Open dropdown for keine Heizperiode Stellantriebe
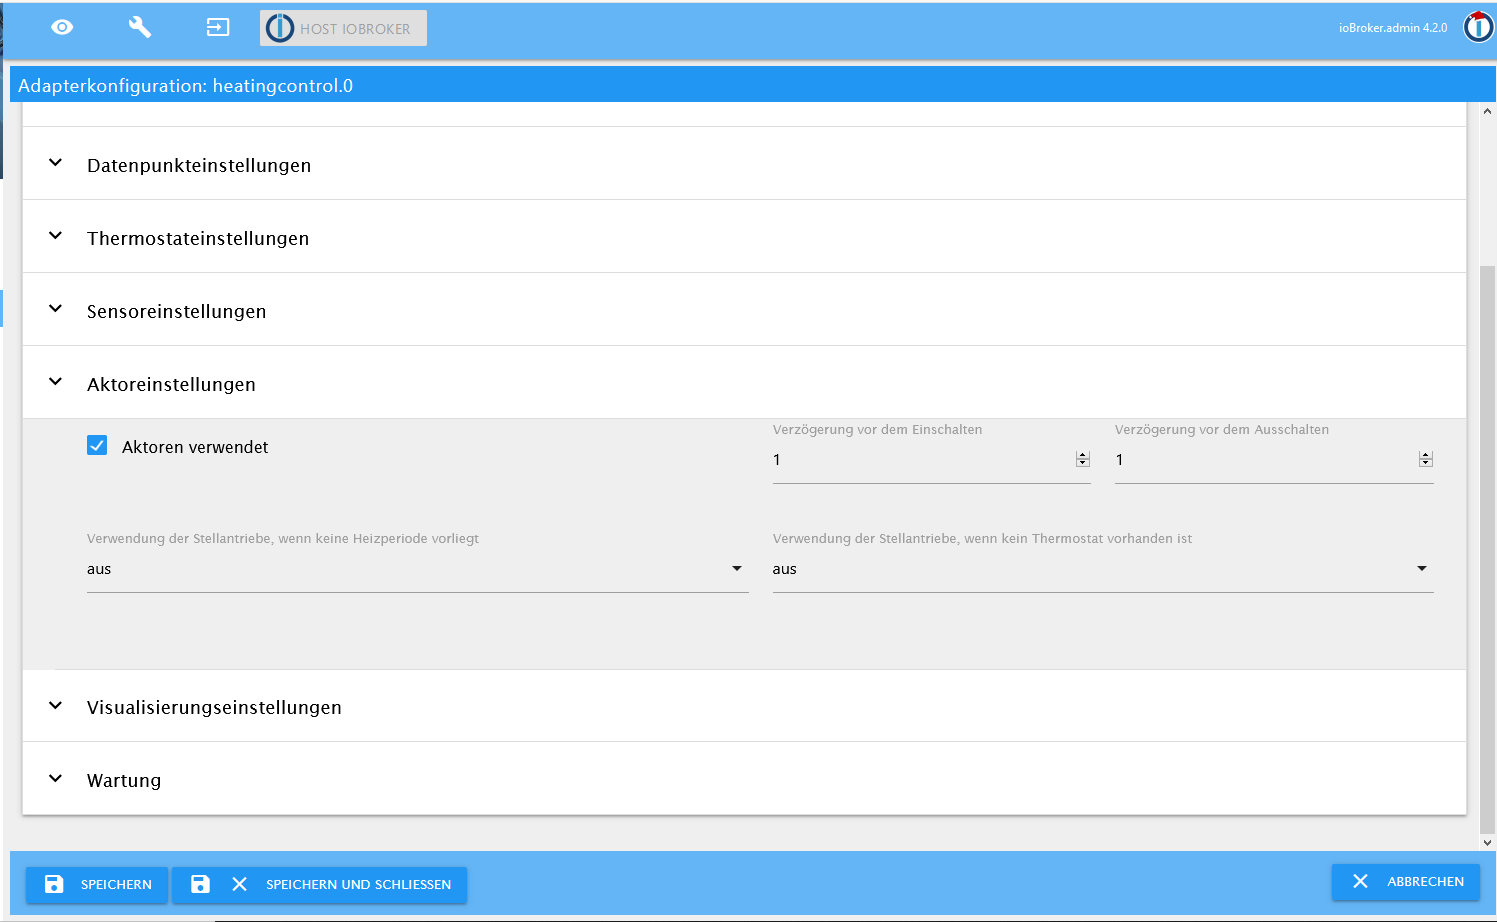The image size is (1497, 922). pos(417,569)
